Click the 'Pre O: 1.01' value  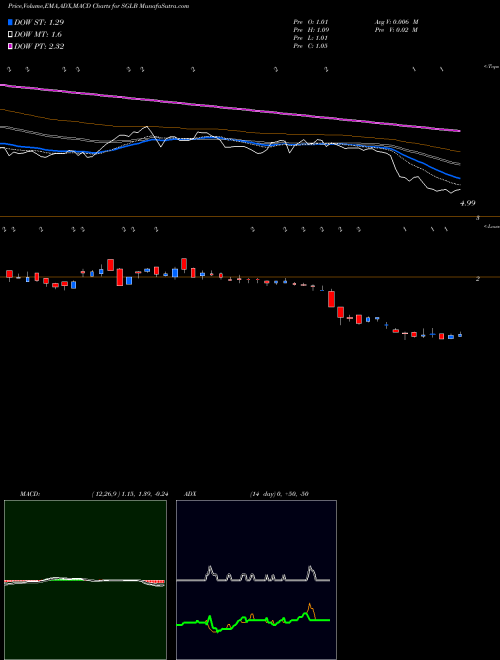(x=311, y=22)
